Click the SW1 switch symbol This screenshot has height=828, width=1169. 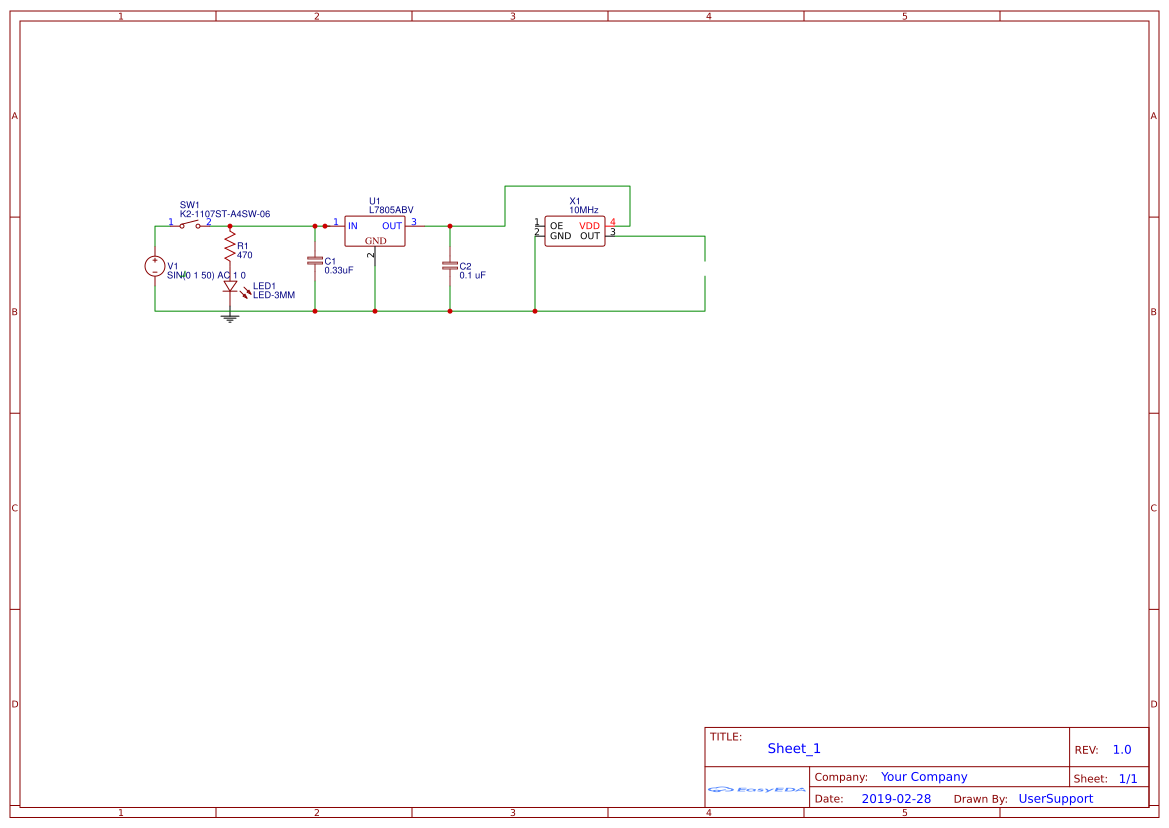click(x=190, y=225)
